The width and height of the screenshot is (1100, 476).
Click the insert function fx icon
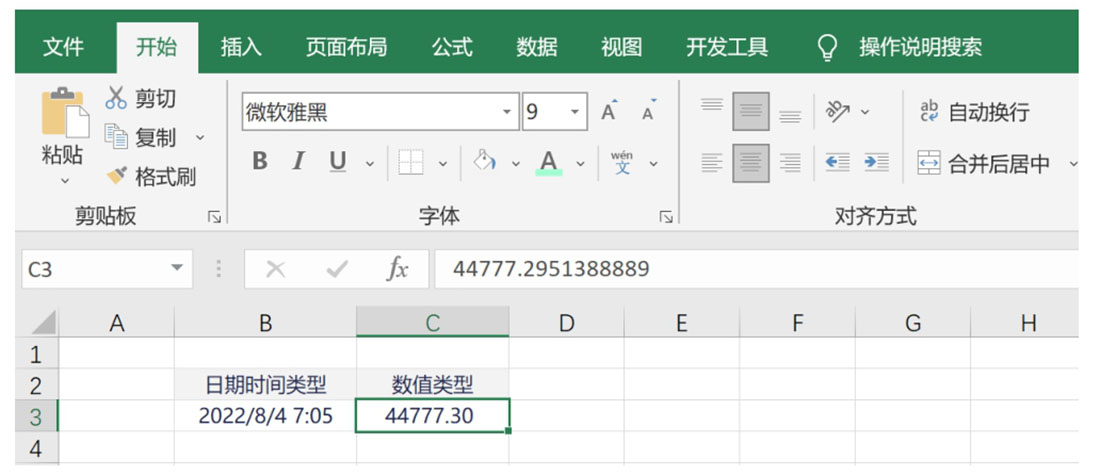397,269
